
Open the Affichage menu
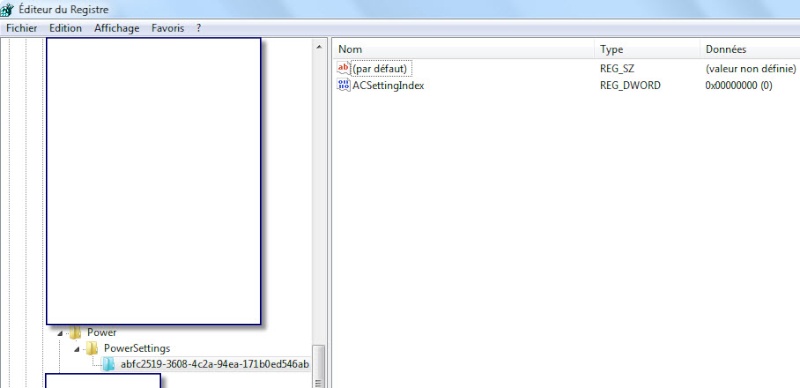click(116, 29)
